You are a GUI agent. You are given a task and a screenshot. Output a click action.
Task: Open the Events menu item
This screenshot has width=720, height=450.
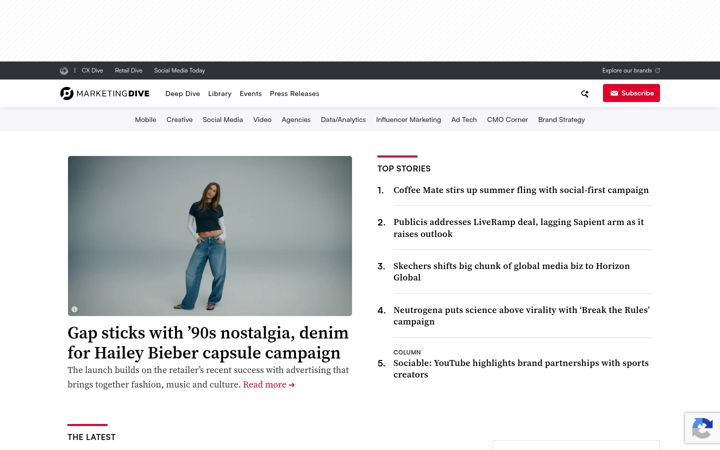(250, 94)
